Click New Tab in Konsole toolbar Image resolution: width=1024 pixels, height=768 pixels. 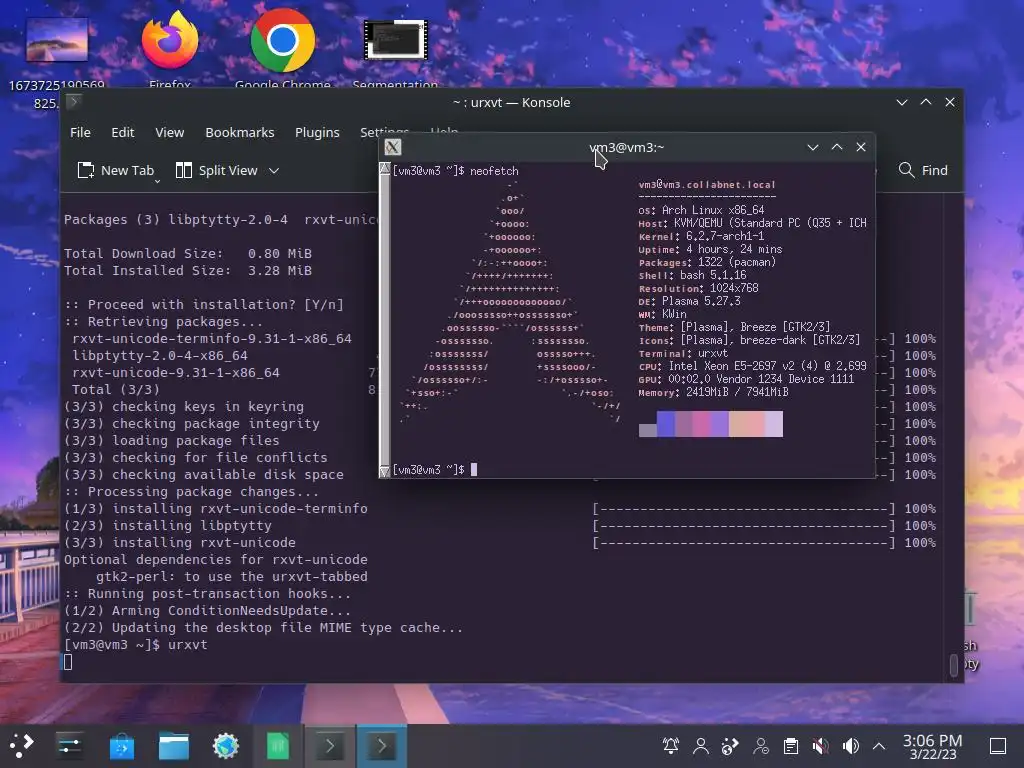pyautogui.click(x=116, y=170)
